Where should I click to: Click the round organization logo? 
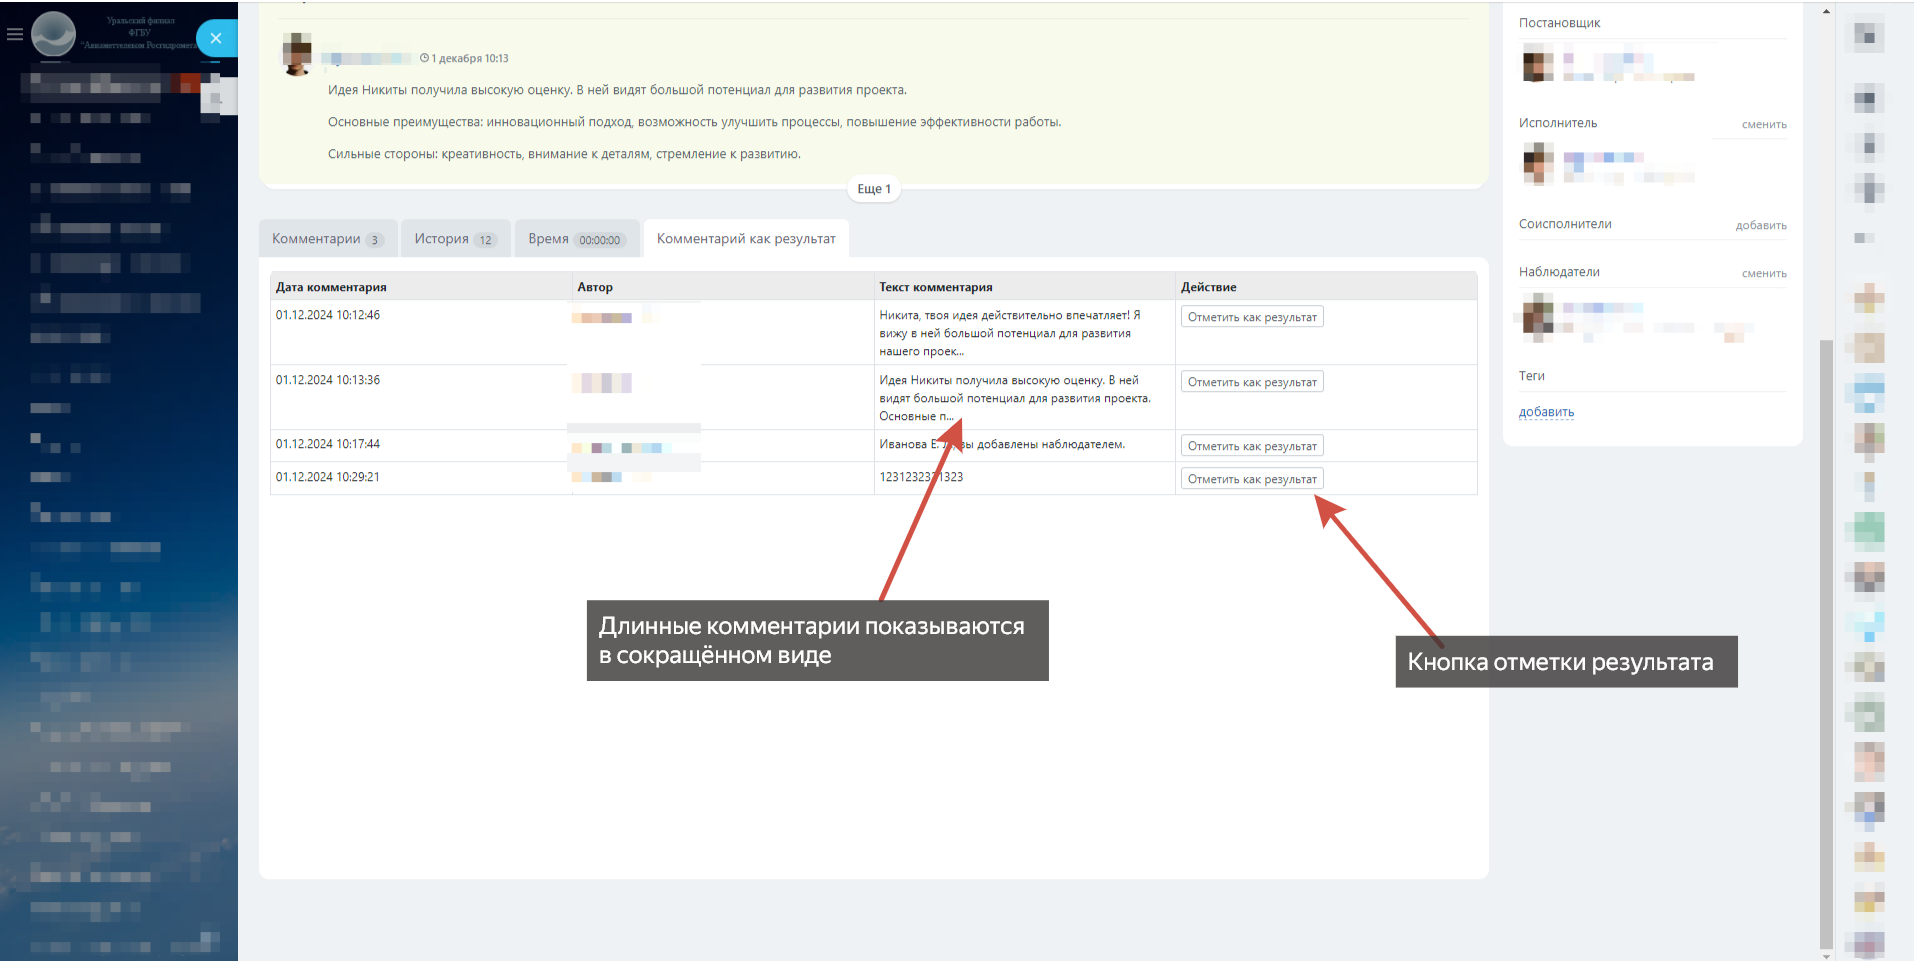pyautogui.click(x=54, y=34)
